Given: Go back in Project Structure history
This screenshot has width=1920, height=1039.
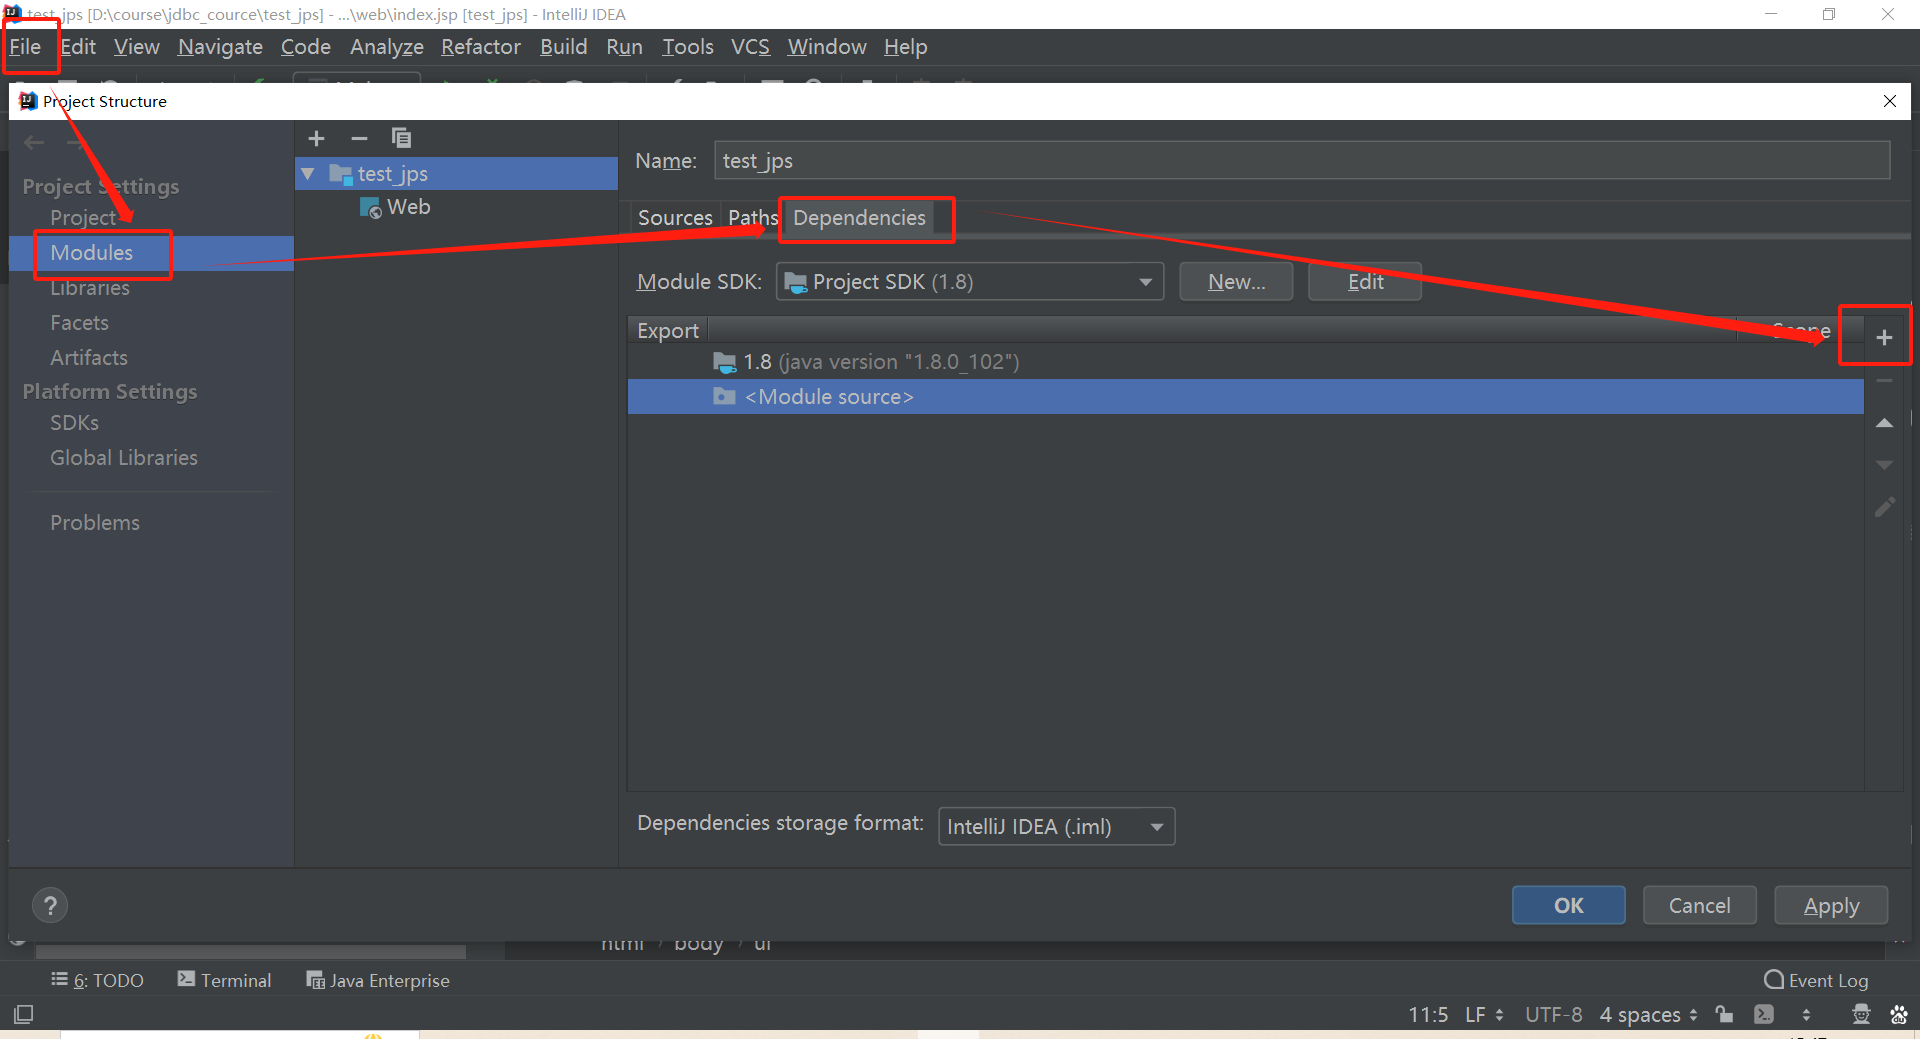Looking at the screenshot, I should [x=34, y=142].
